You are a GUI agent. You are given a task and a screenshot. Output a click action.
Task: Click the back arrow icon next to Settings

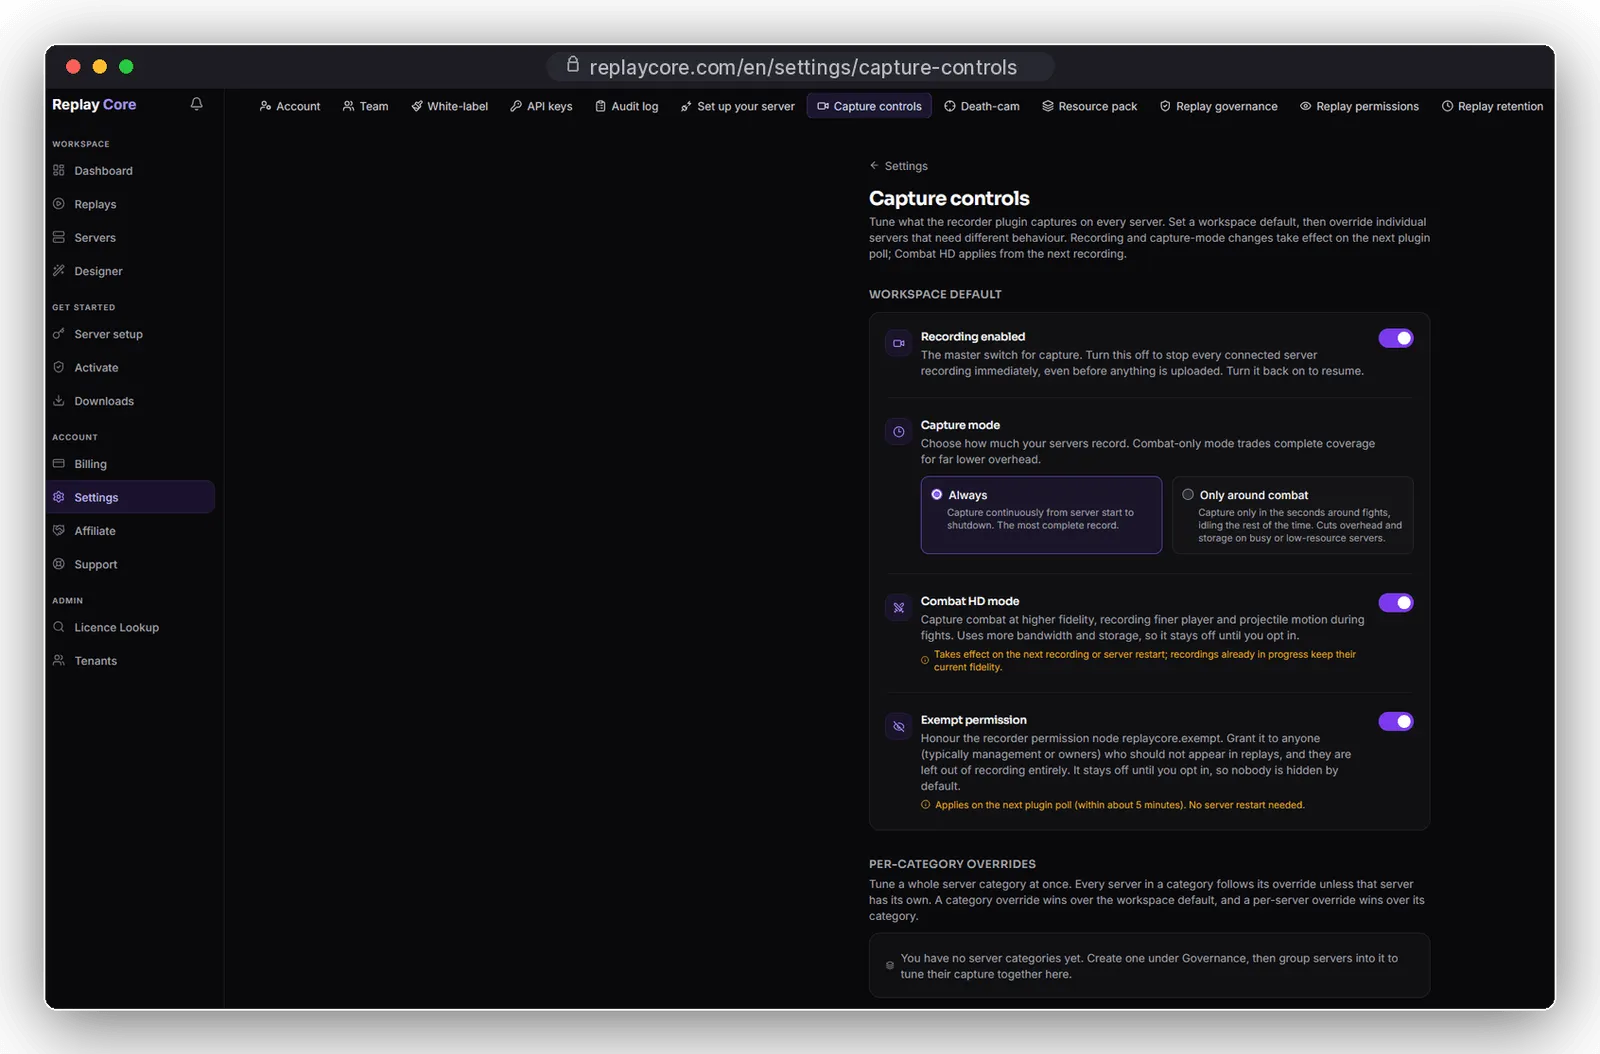coord(874,166)
